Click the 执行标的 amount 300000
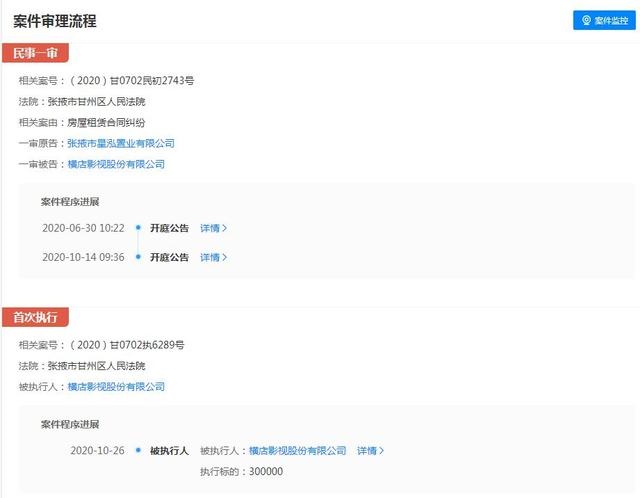640x498 pixels. point(264,472)
